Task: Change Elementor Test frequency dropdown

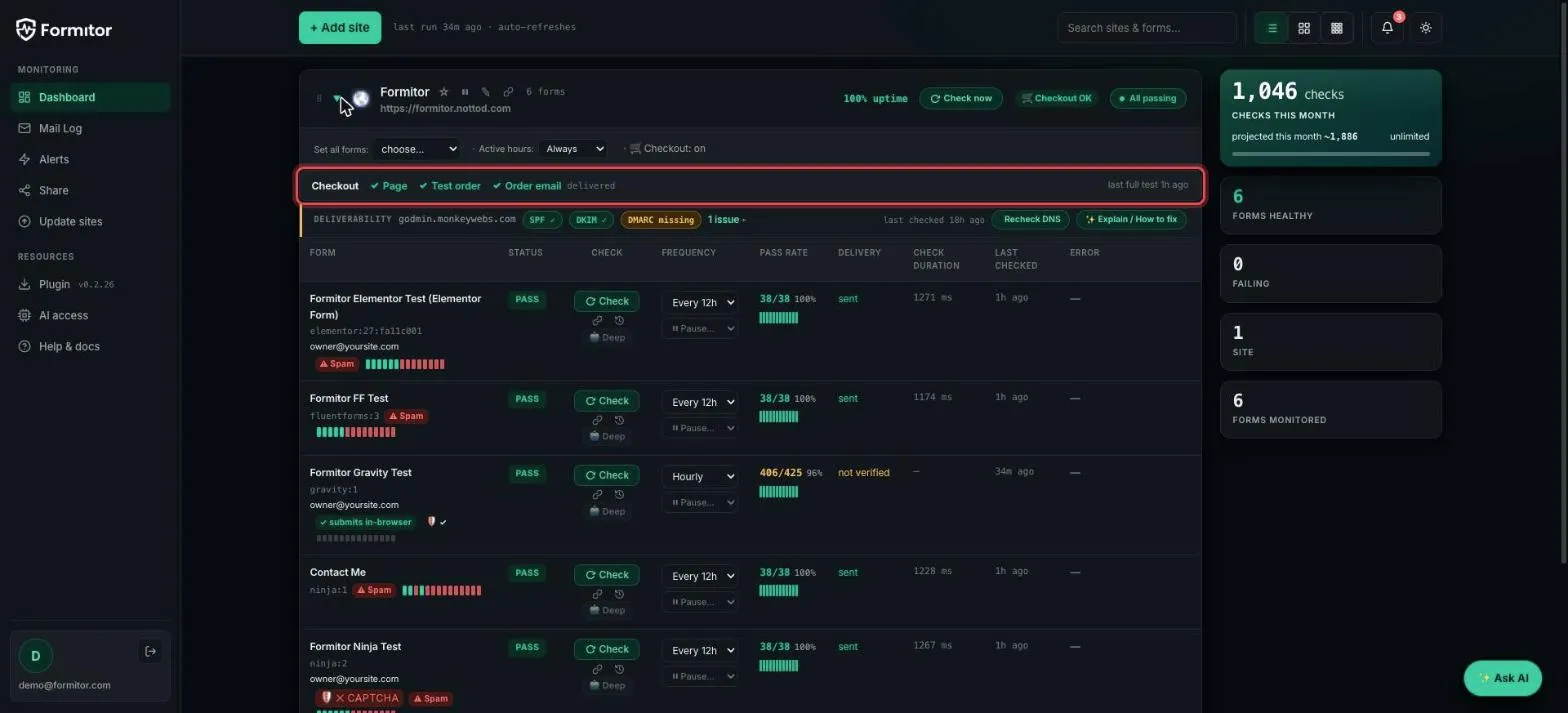Action: pyautogui.click(x=700, y=303)
